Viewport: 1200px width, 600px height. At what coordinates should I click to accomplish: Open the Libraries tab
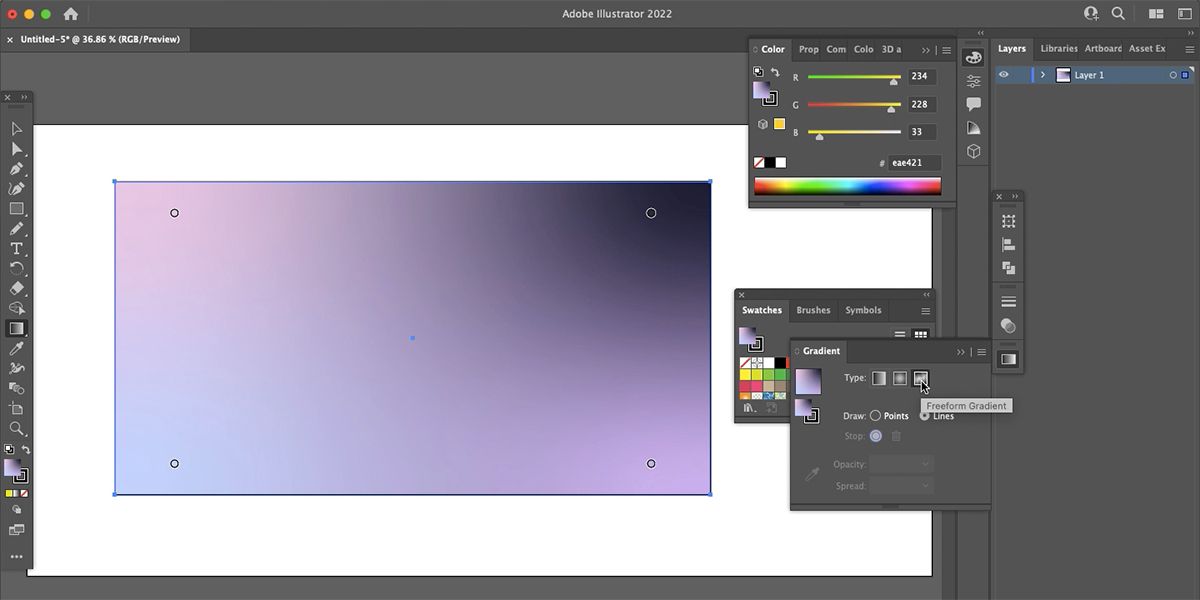1058,48
